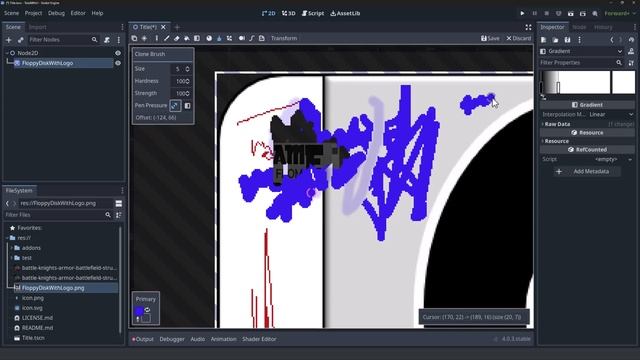Select the clone brush tool highlighted blue
Screen dimensions: 640x360
click(219, 38)
